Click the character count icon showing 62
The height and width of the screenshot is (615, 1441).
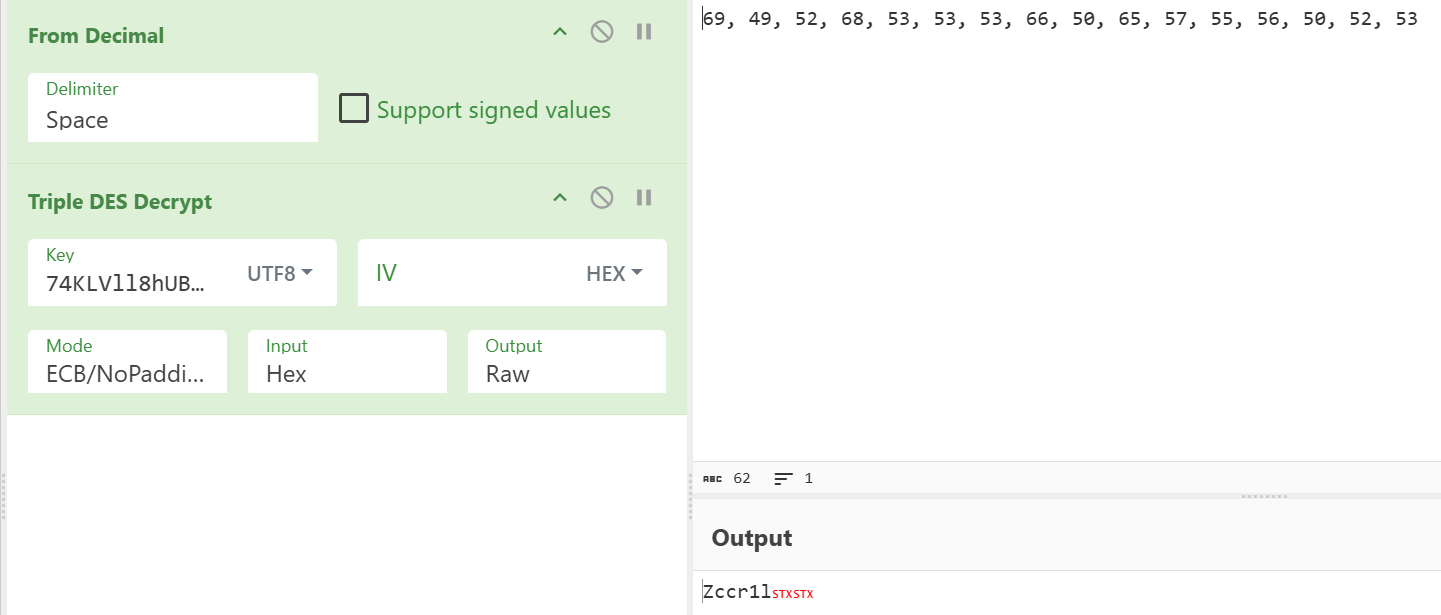[x=712, y=479]
